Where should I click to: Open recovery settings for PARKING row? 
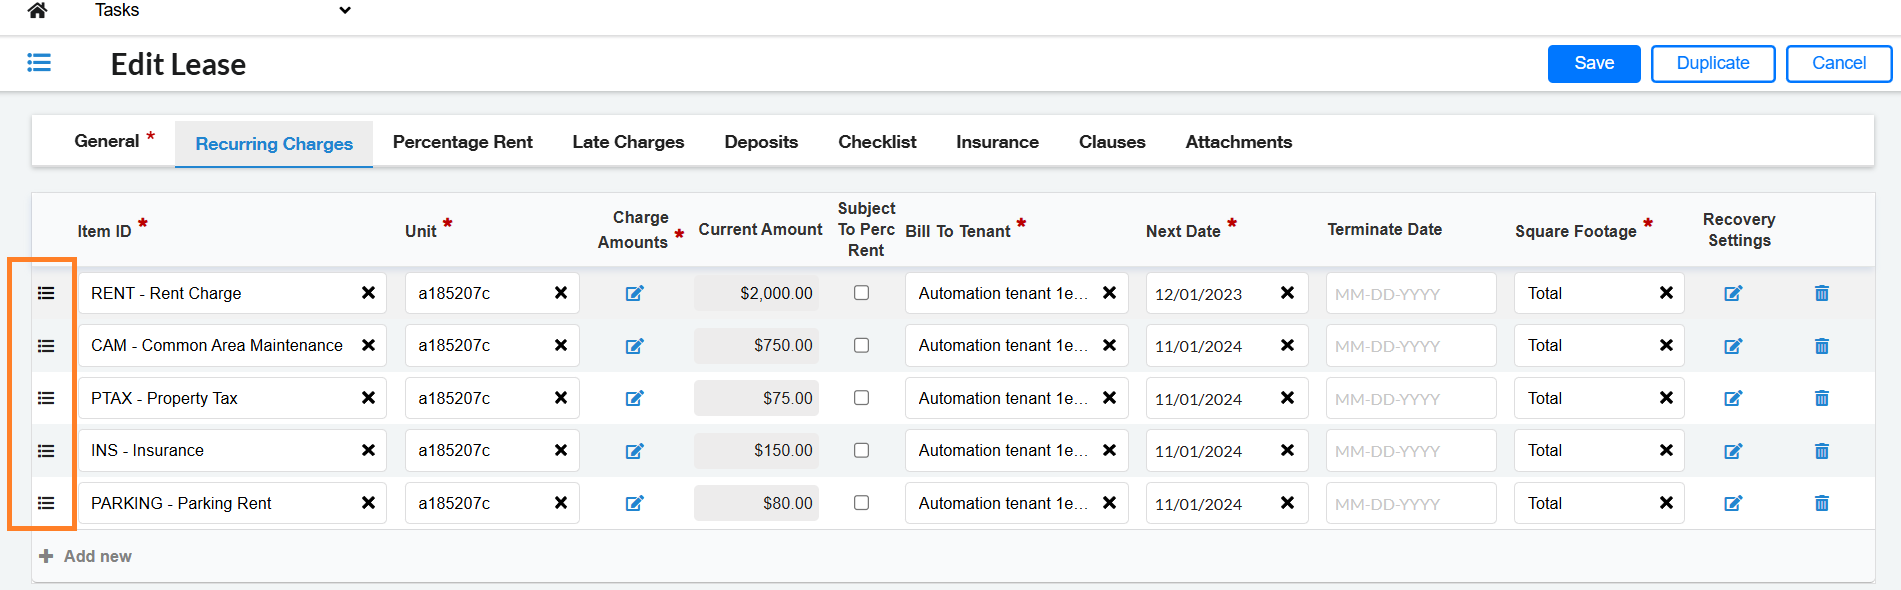coord(1733,503)
